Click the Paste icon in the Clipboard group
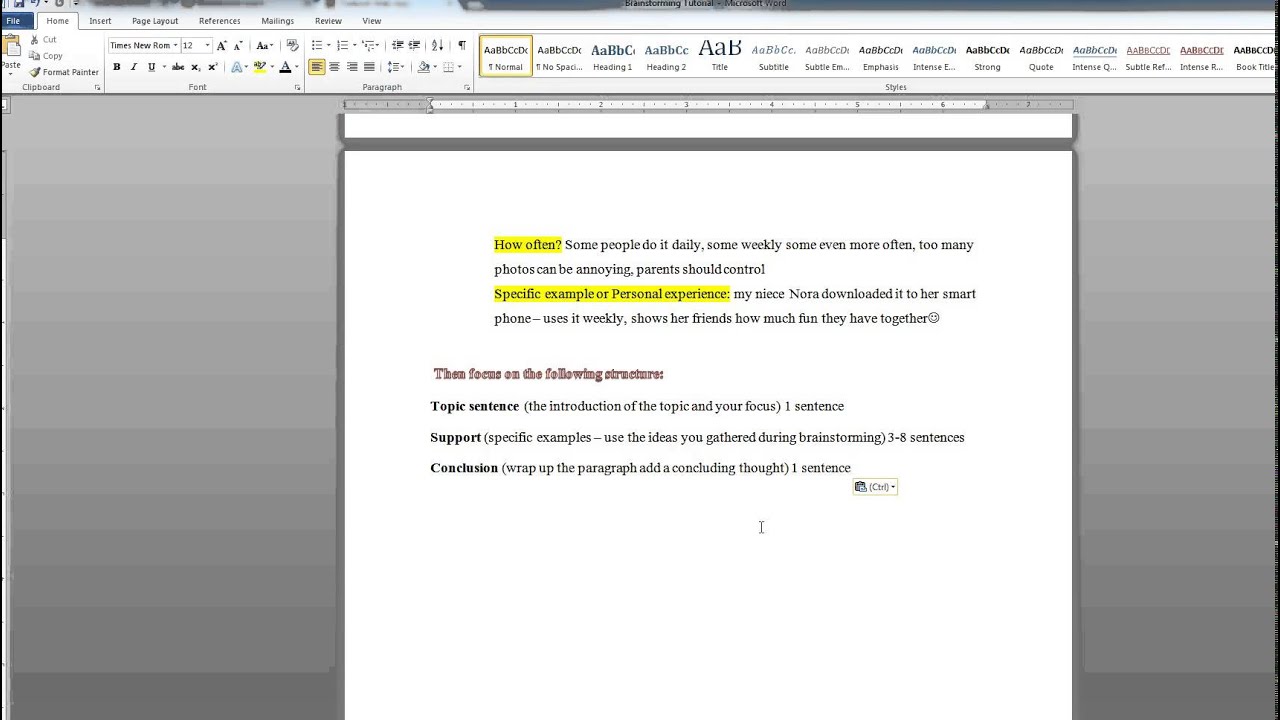1280x720 pixels. coord(11,45)
